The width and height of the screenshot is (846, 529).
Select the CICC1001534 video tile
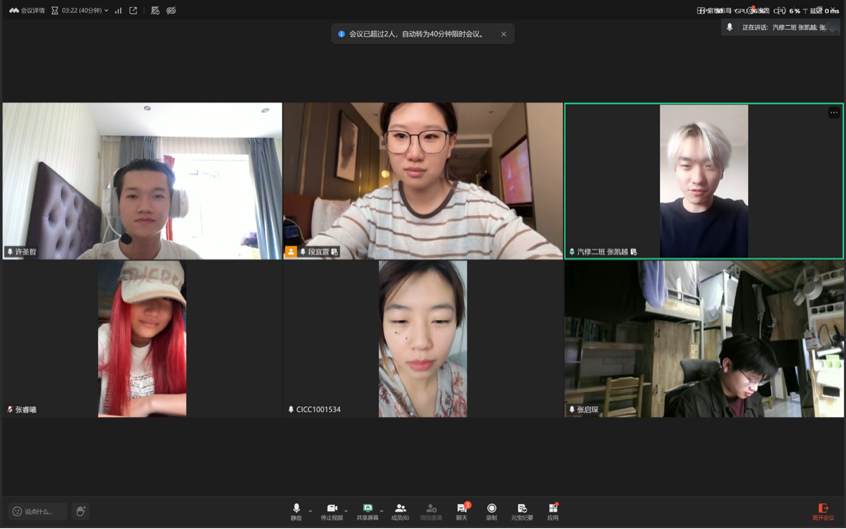coord(423,338)
